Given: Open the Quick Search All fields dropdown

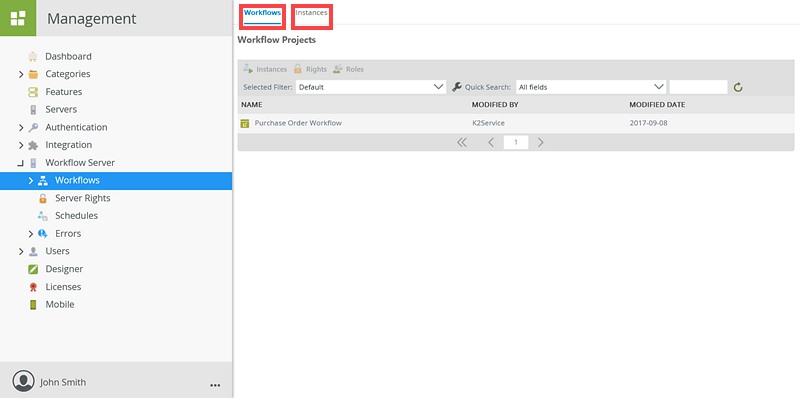Looking at the screenshot, I should (591, 87).
